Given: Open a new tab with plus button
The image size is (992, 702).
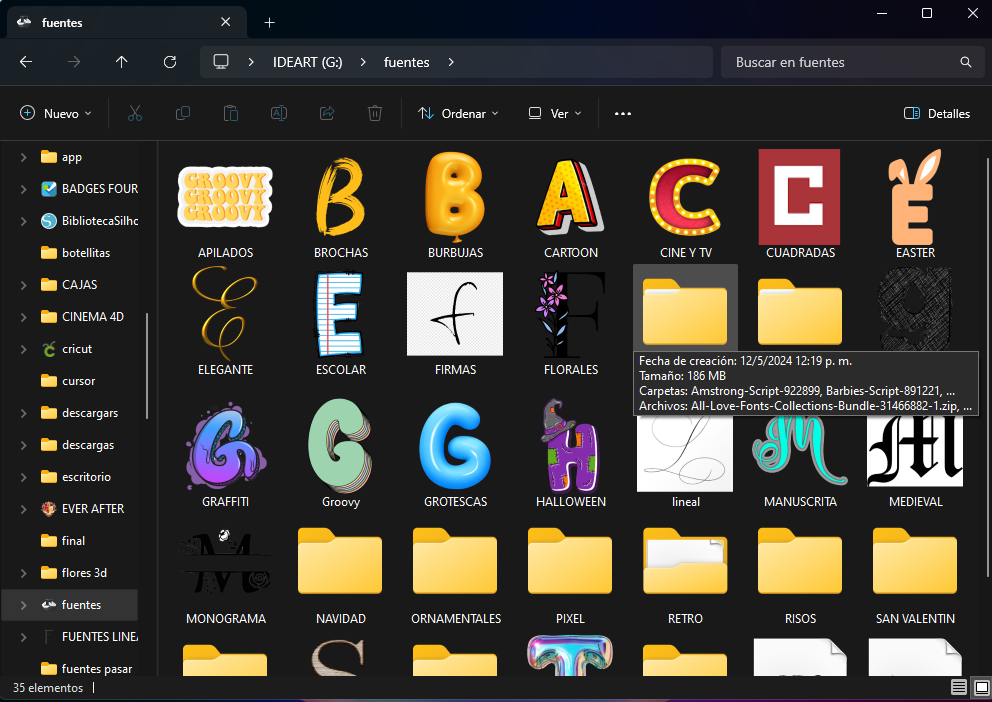Looking at the screenshot, I should 270,23.
